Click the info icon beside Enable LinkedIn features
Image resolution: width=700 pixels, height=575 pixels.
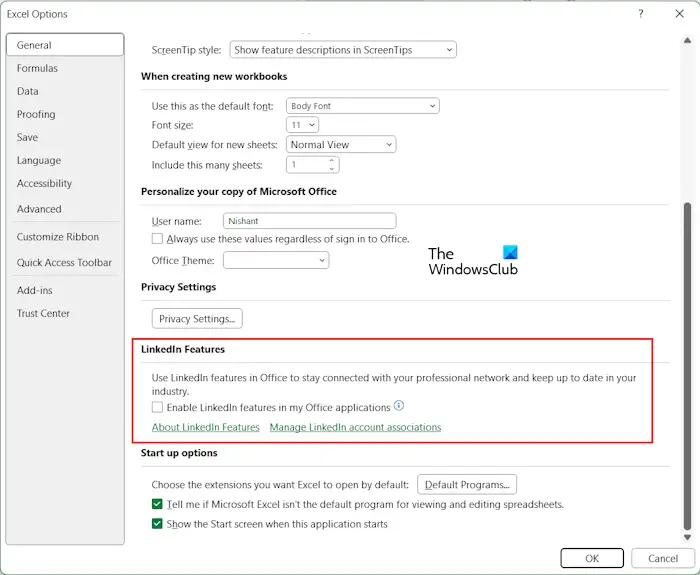point(399,405)
